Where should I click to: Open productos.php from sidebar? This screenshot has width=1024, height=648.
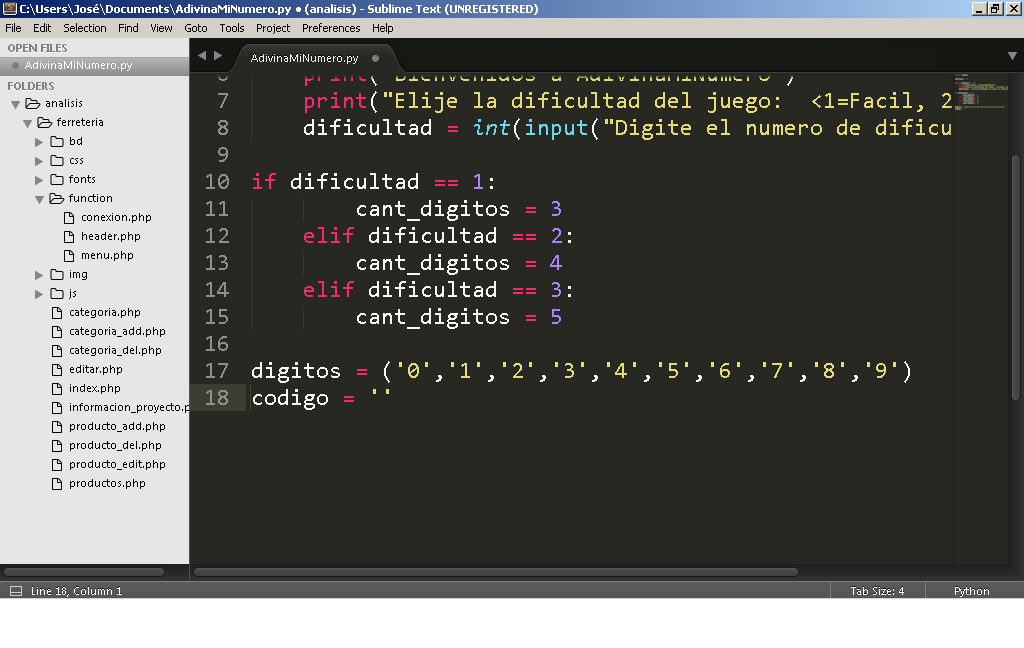[x=107, y=483]
